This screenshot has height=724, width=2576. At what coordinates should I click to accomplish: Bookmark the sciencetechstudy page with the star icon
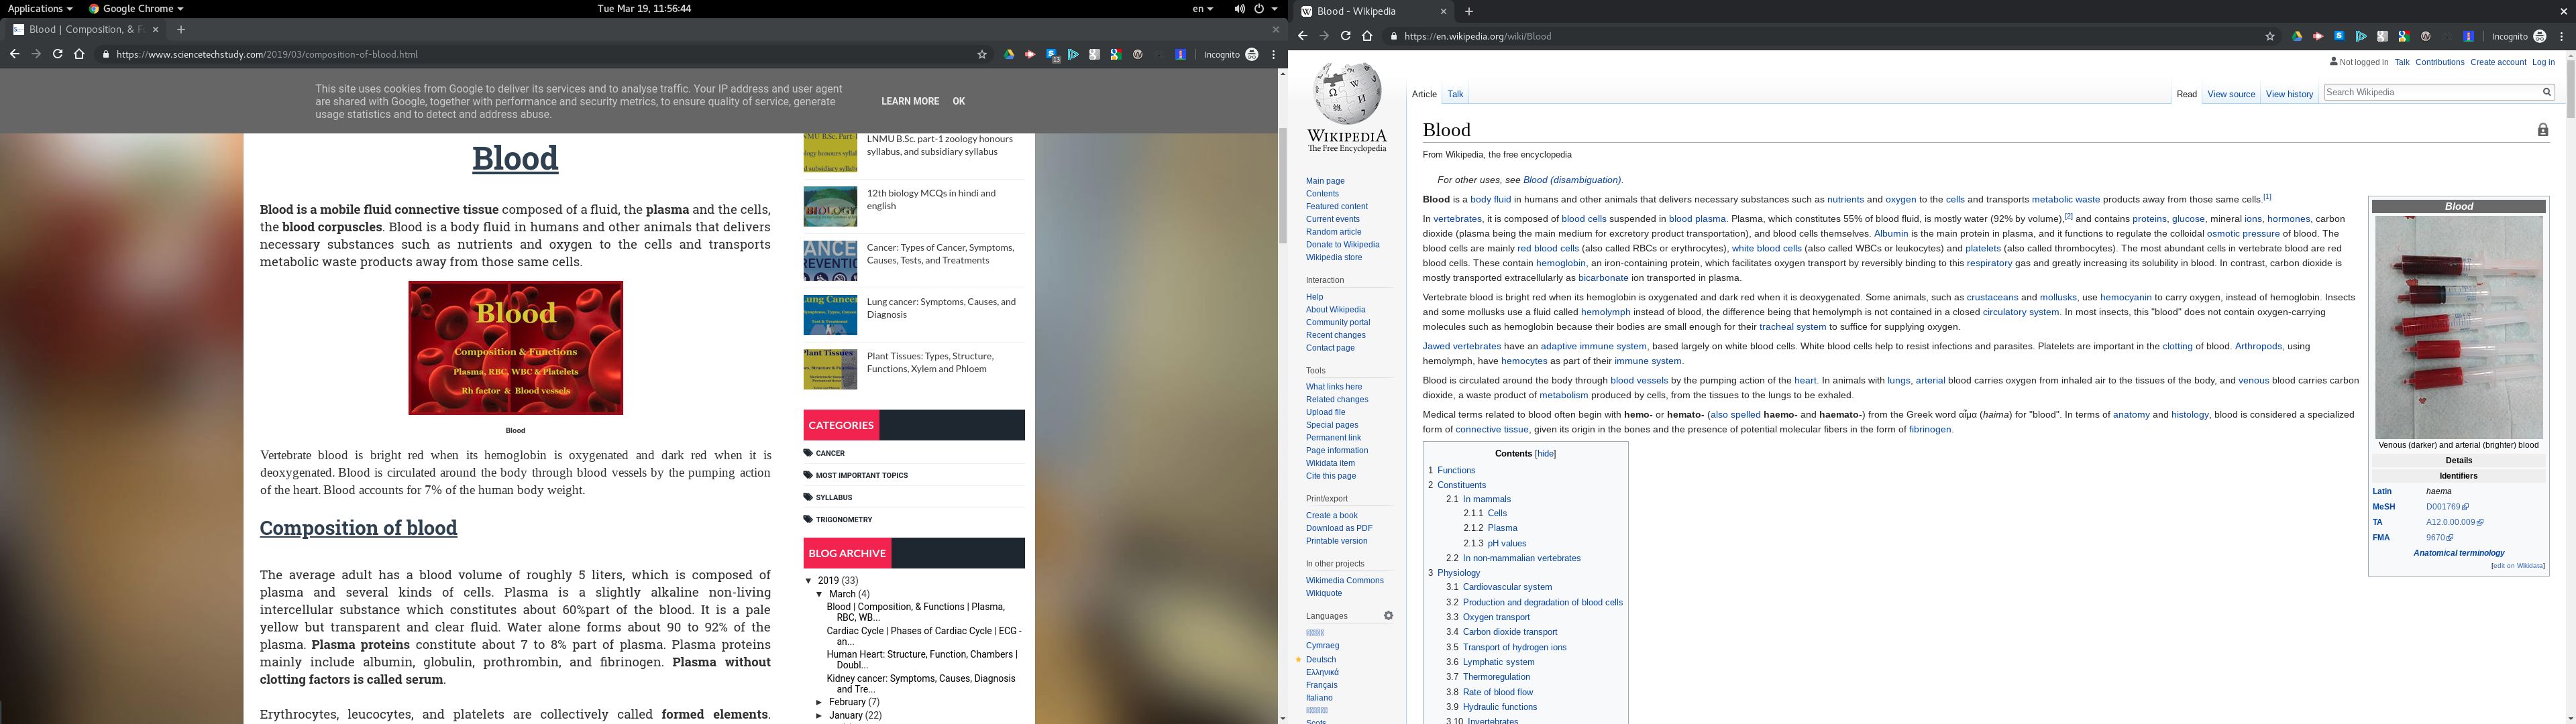(x=982, y=55)
